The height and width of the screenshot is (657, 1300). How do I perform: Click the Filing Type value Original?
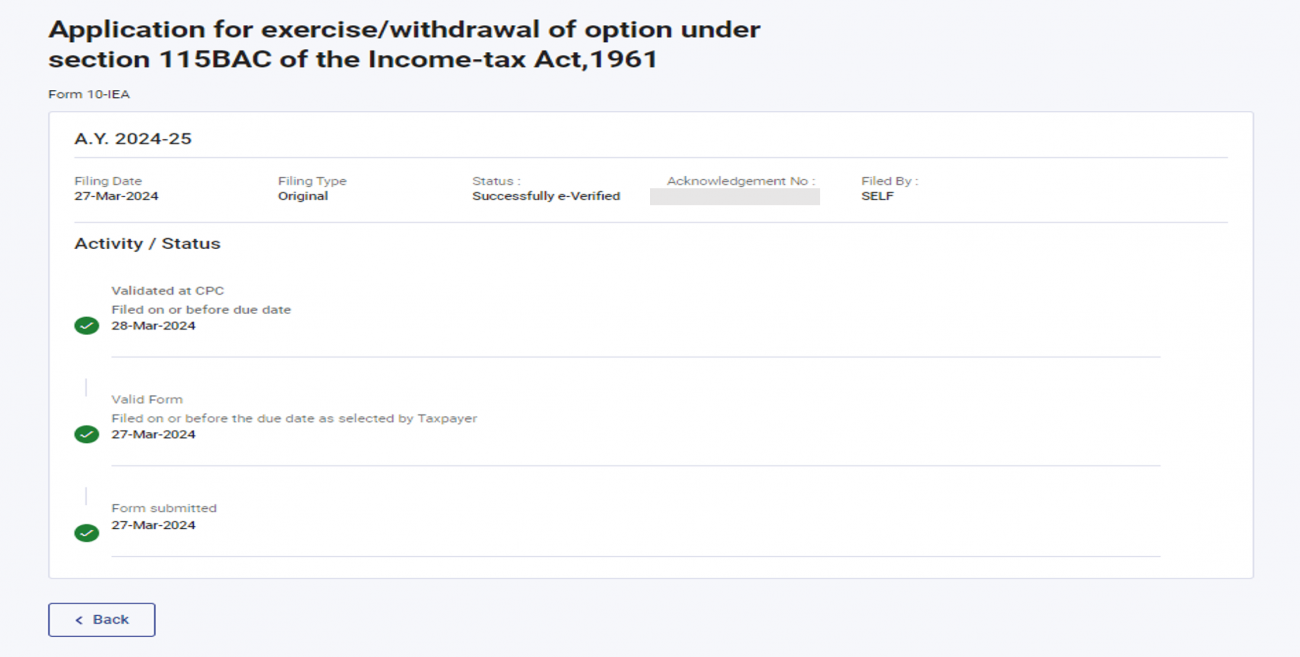click(x=303, y=196)
